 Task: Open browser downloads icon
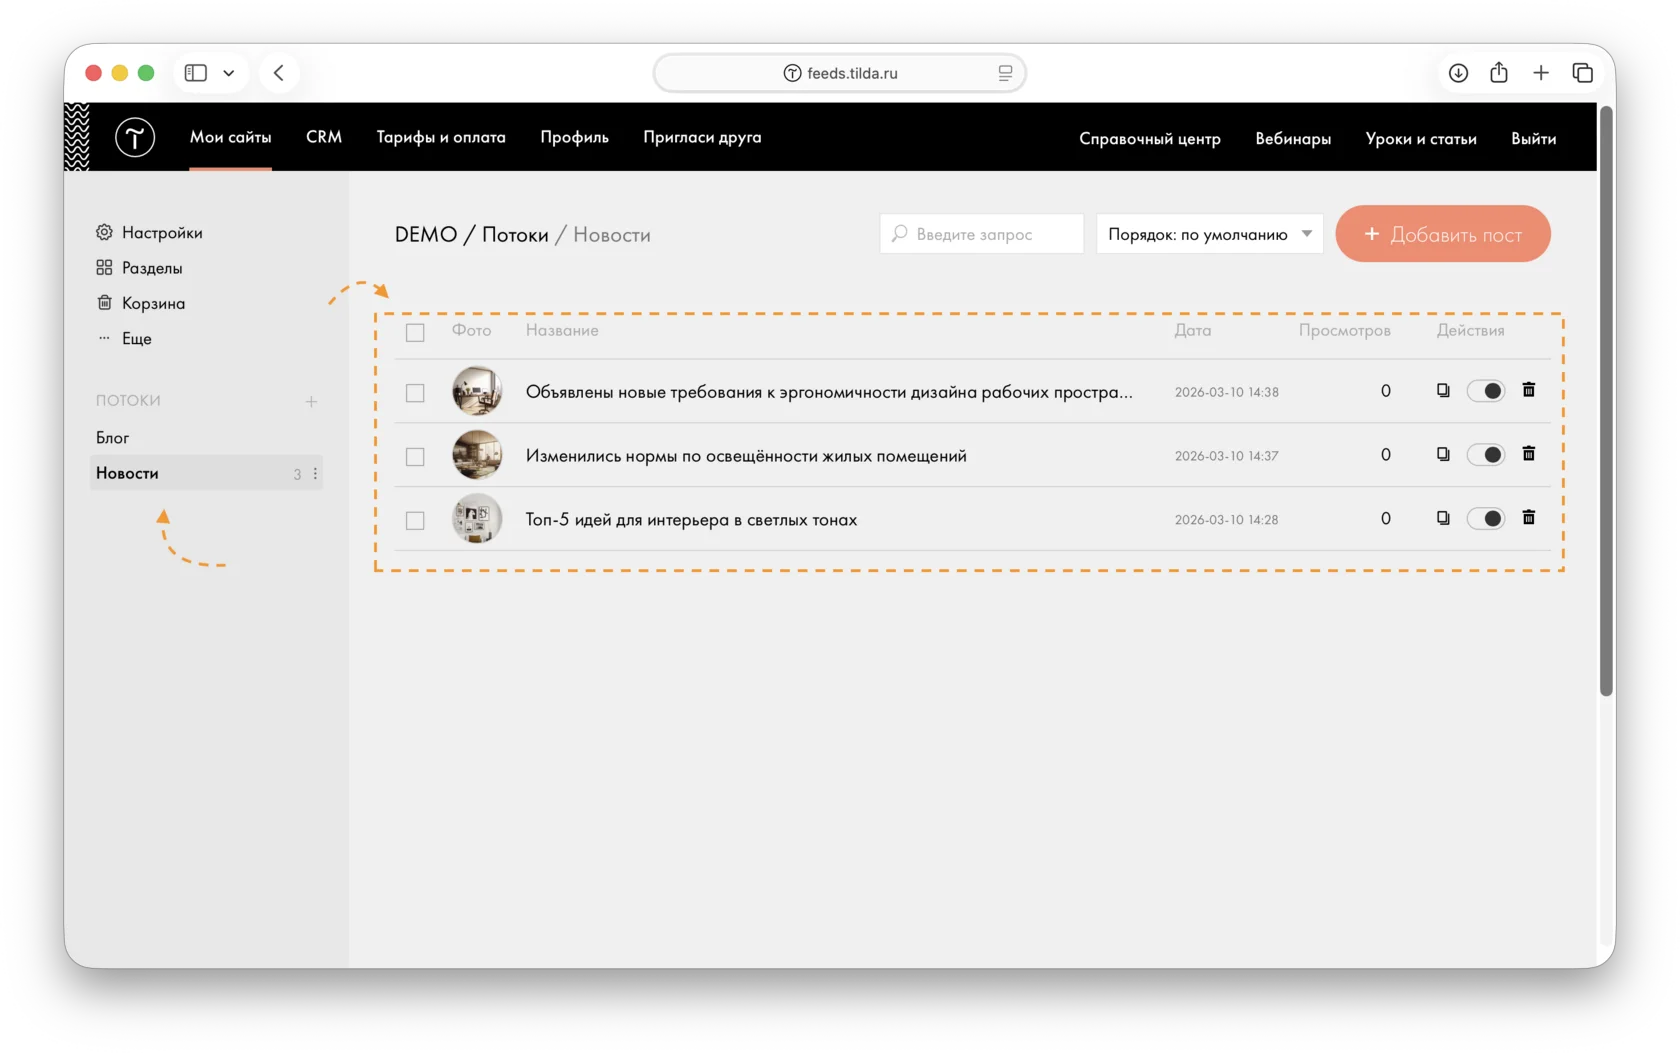click(x=1458, y=73)
